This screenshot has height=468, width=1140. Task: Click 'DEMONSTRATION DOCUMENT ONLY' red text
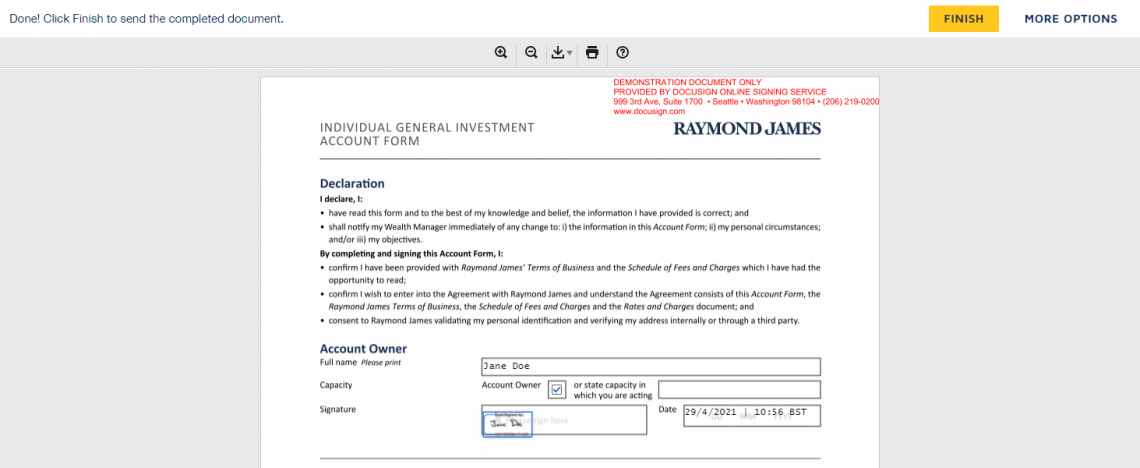[x=688, y=83]
